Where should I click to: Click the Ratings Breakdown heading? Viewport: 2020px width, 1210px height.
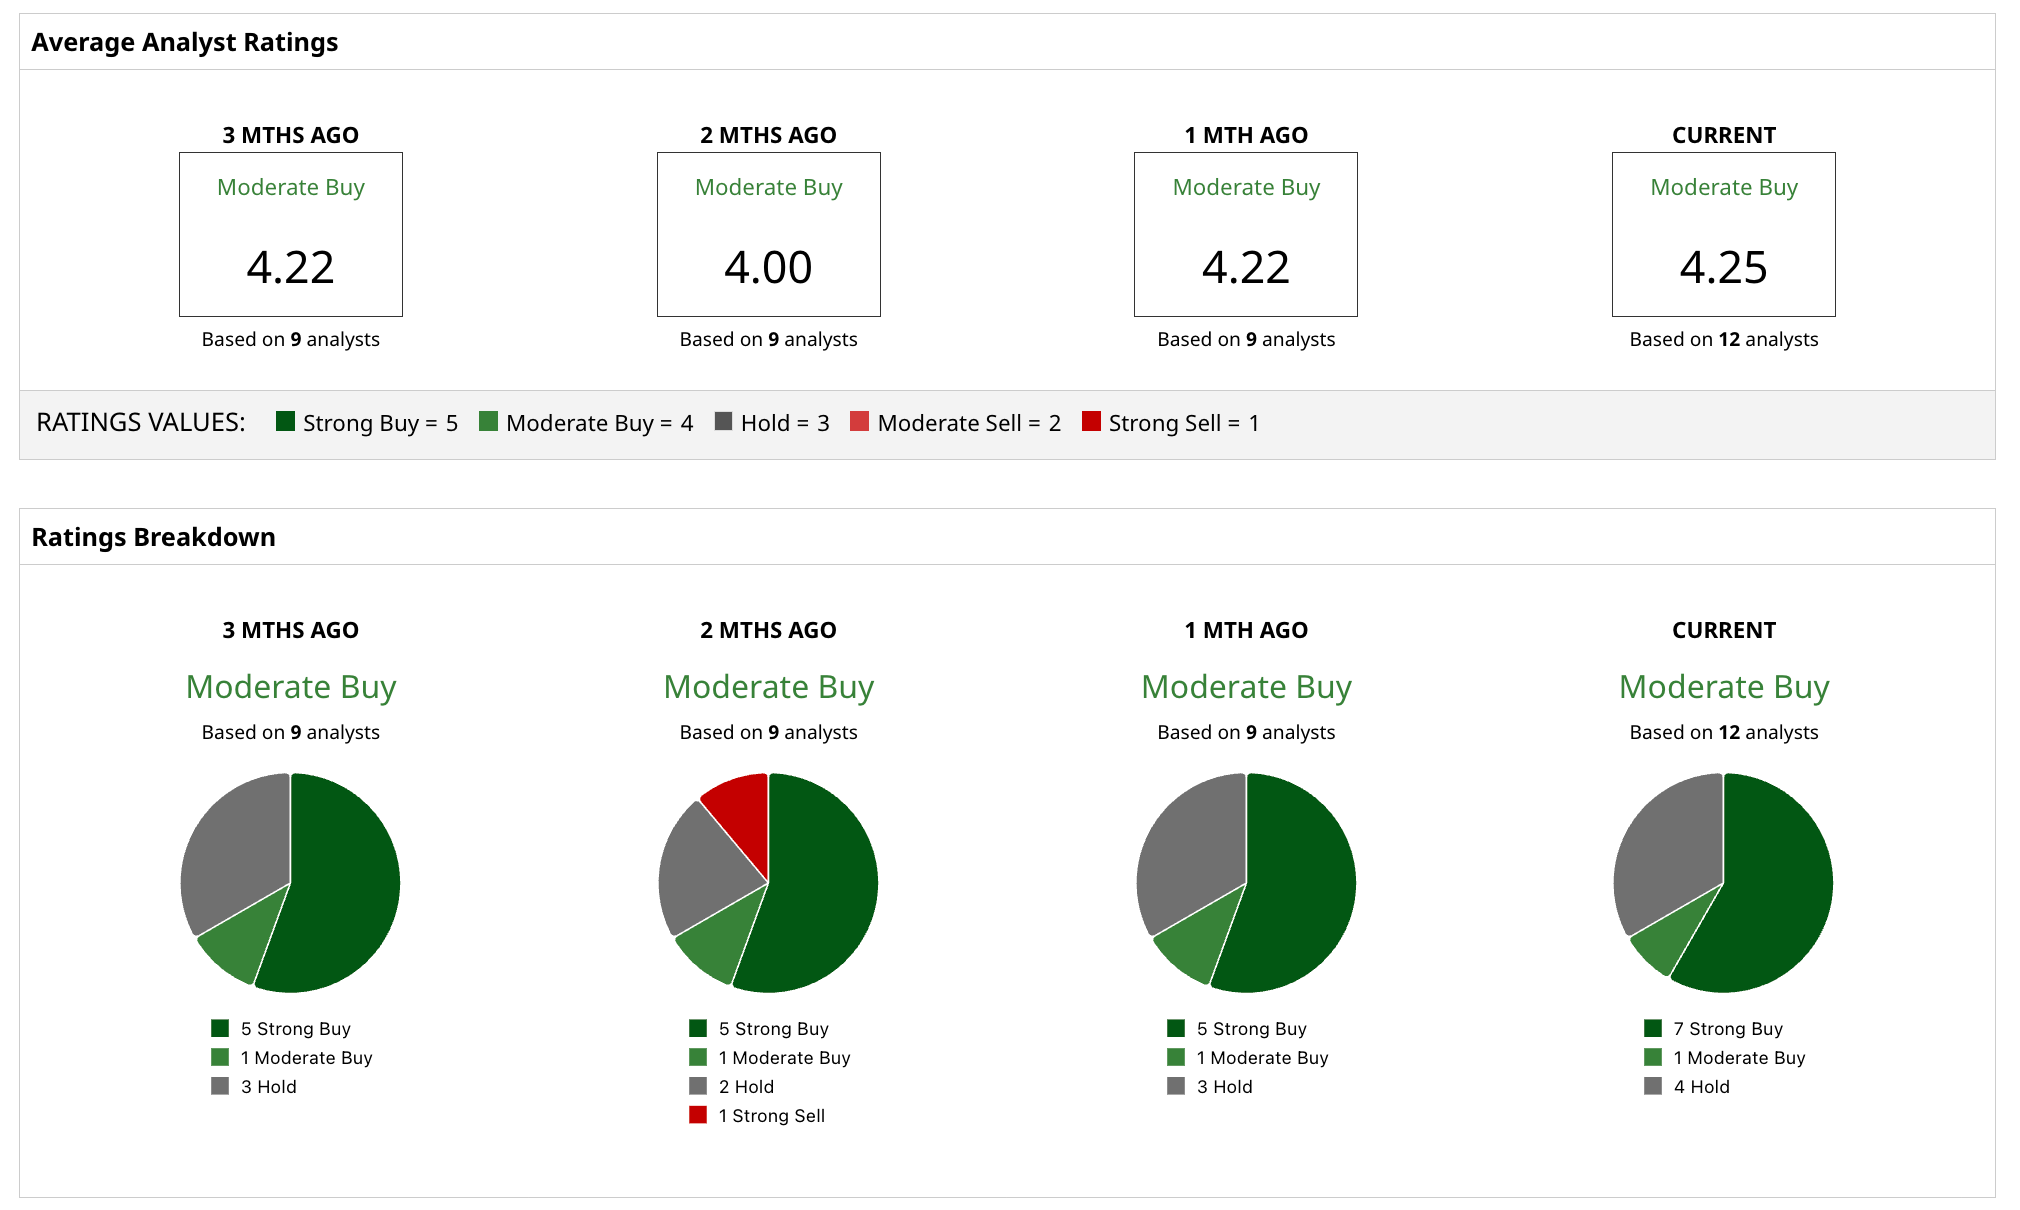(x=153, y=538)
